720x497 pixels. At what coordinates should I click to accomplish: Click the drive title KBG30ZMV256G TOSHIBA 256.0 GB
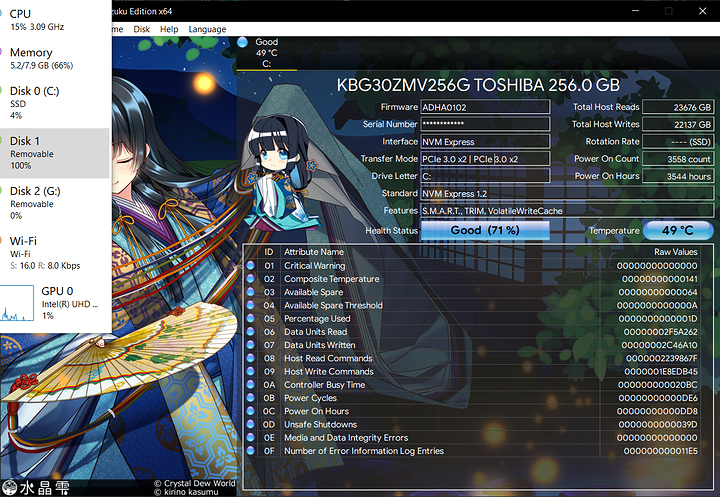tap(478, 85)
